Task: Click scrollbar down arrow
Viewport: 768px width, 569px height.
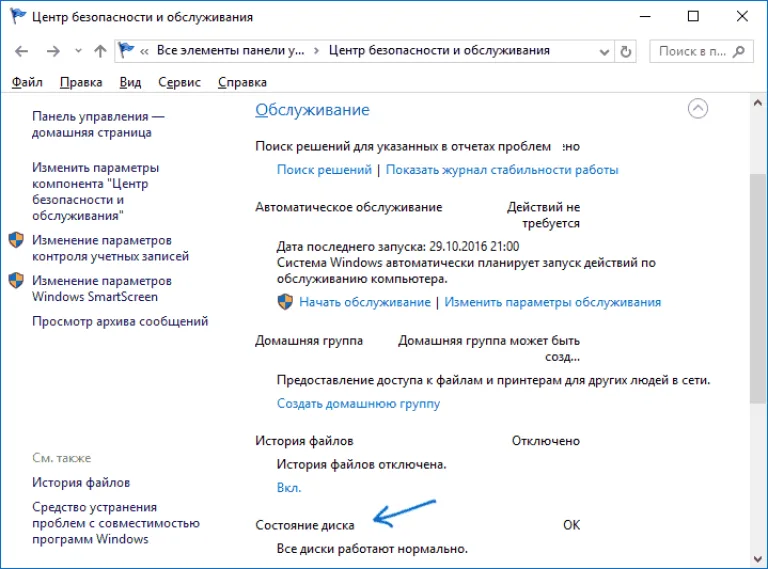Action: pos(758,559)
